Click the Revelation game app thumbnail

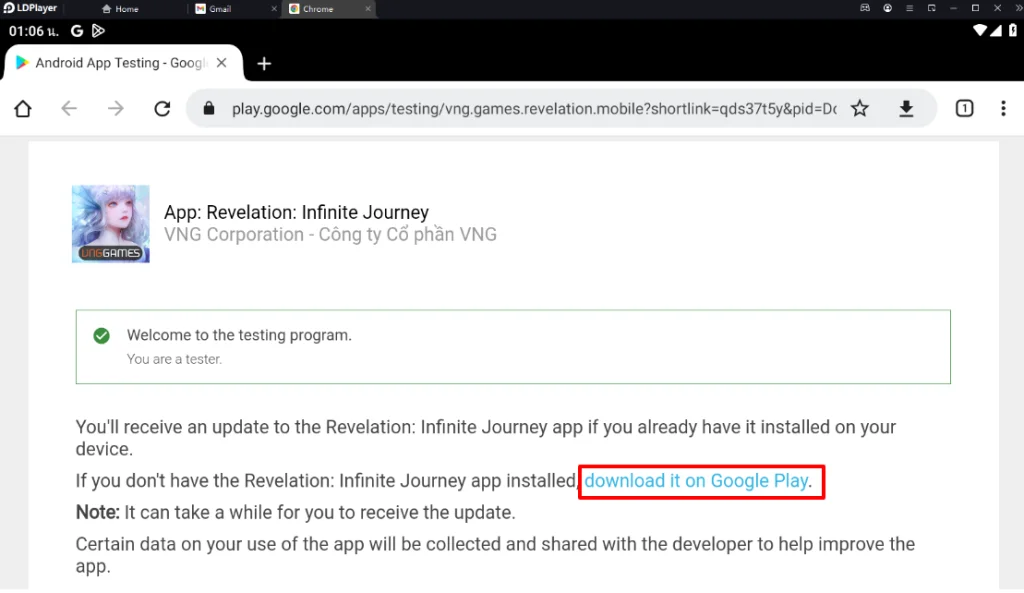point(110,224)
